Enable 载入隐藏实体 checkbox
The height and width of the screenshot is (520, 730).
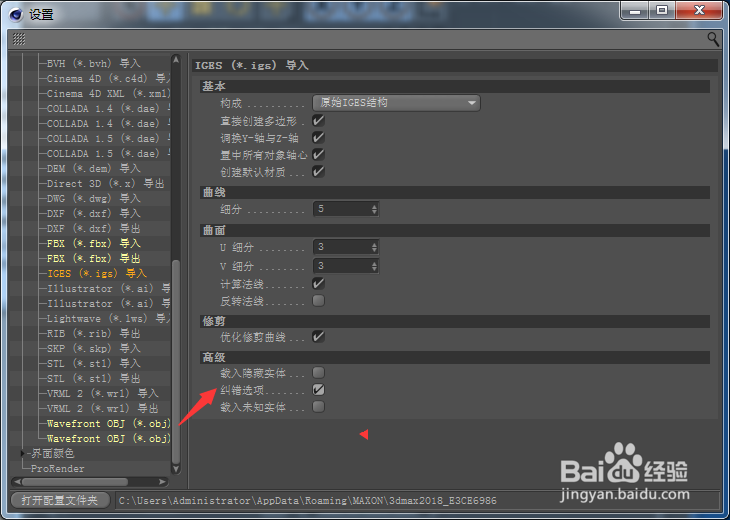point(318,373)
